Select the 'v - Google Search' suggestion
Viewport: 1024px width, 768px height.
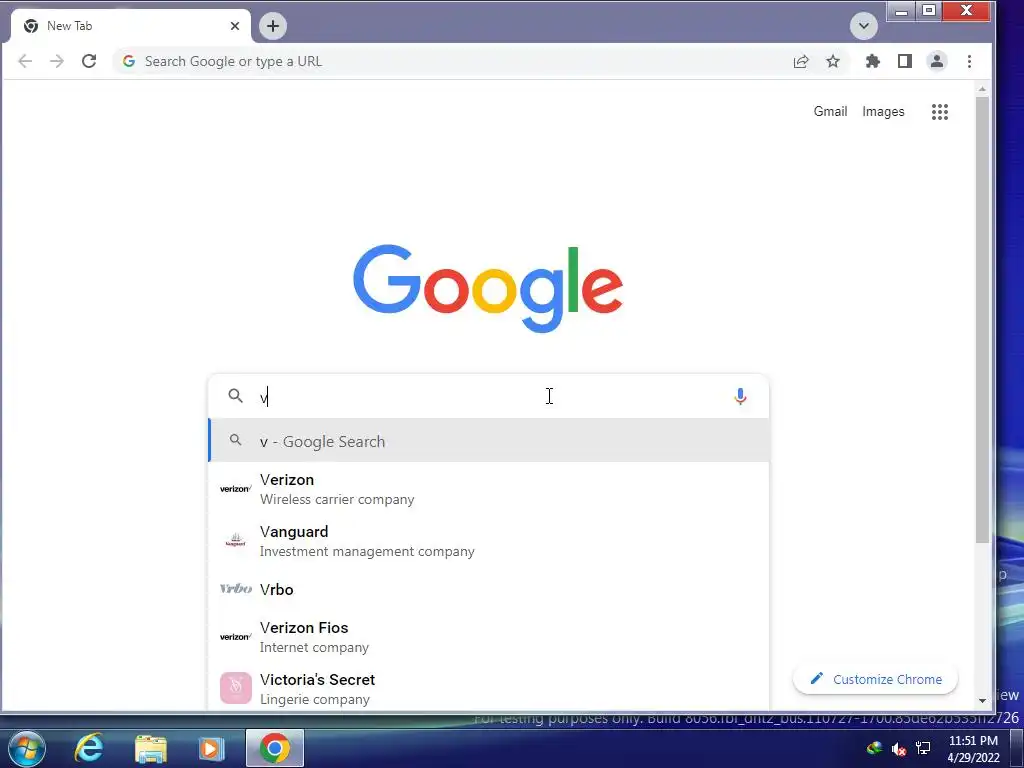488,441
